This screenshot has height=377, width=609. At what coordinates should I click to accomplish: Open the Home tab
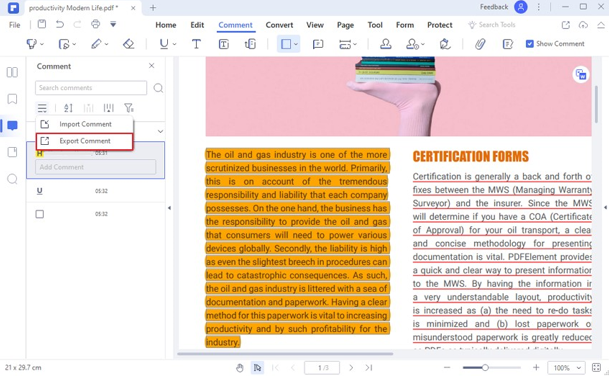[x=166, y=25]
